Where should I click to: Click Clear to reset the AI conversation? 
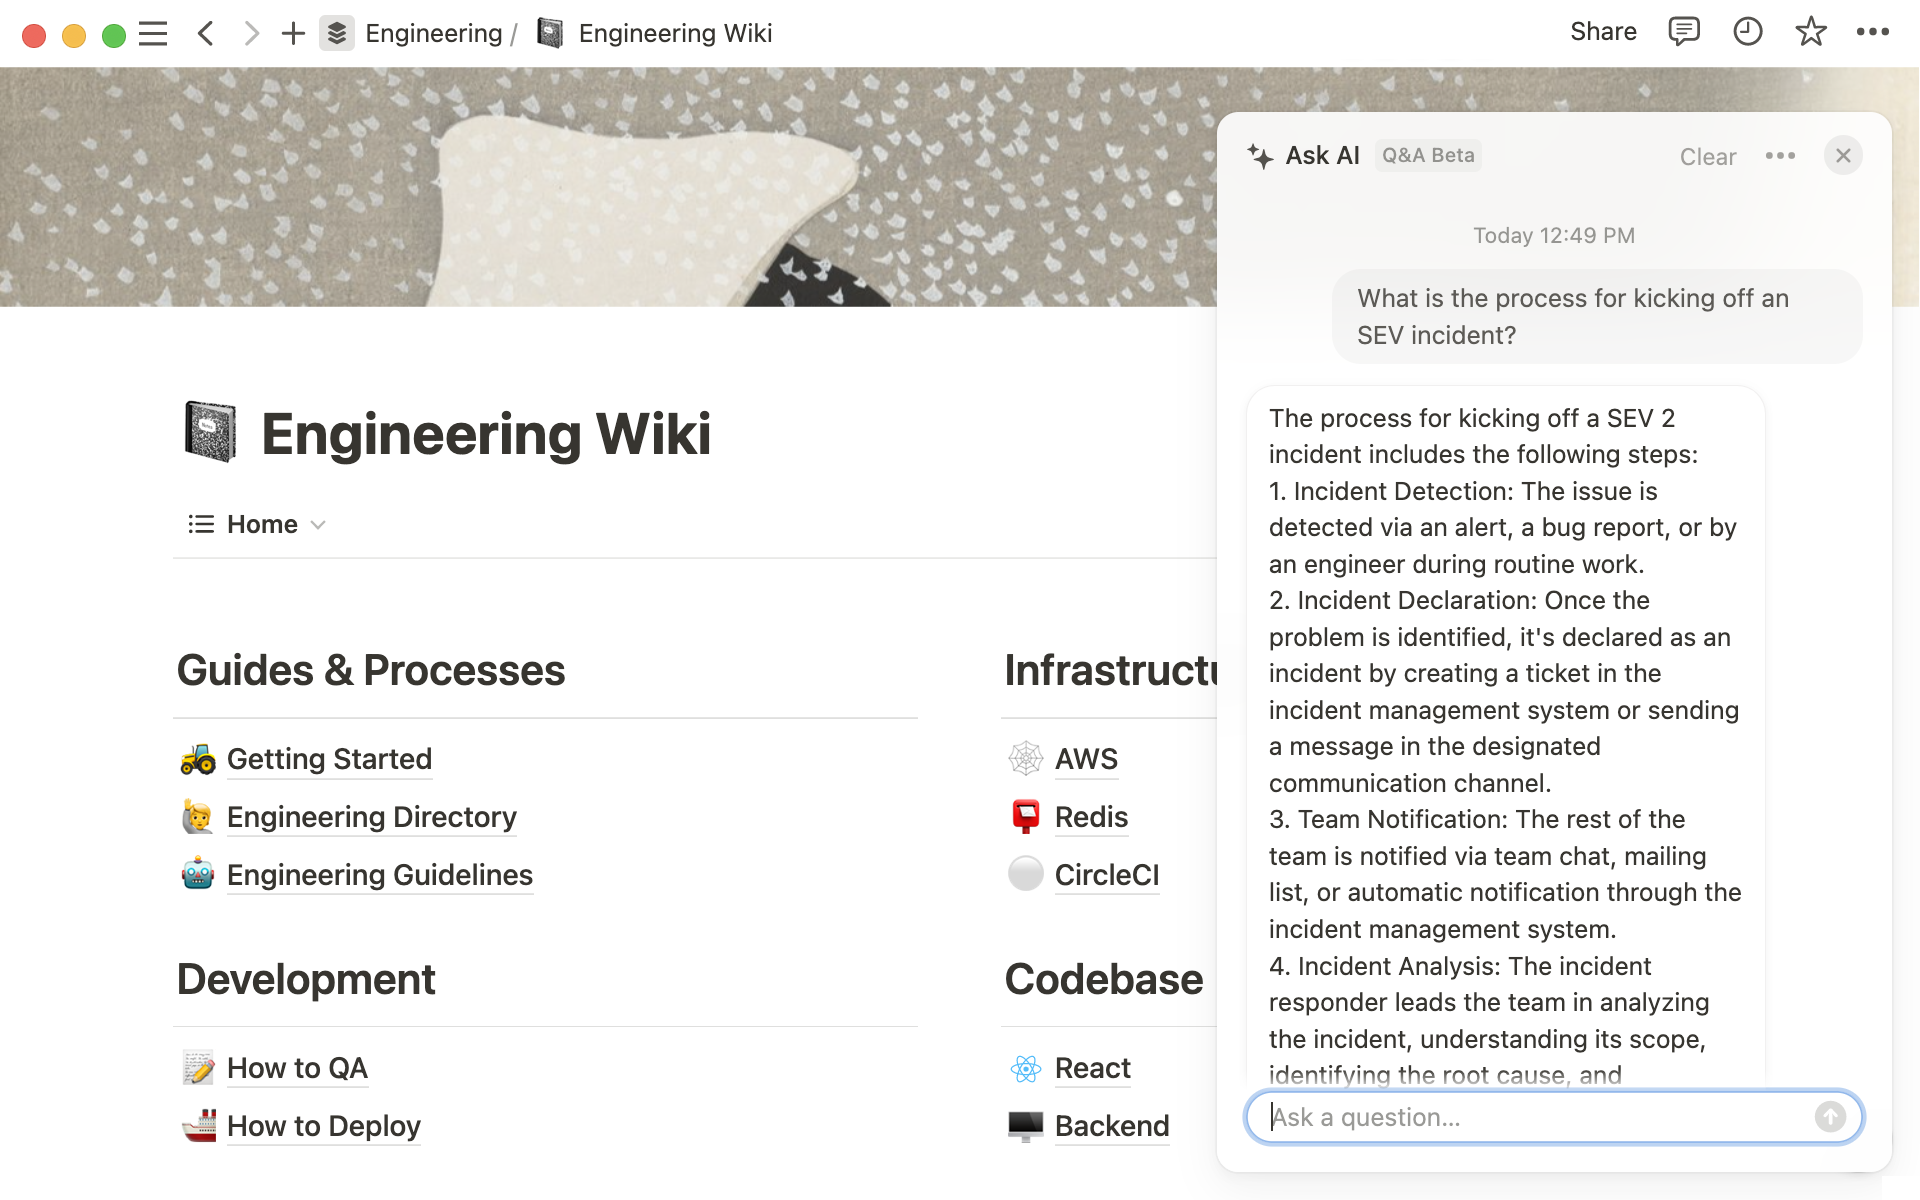pos(1708,157)
